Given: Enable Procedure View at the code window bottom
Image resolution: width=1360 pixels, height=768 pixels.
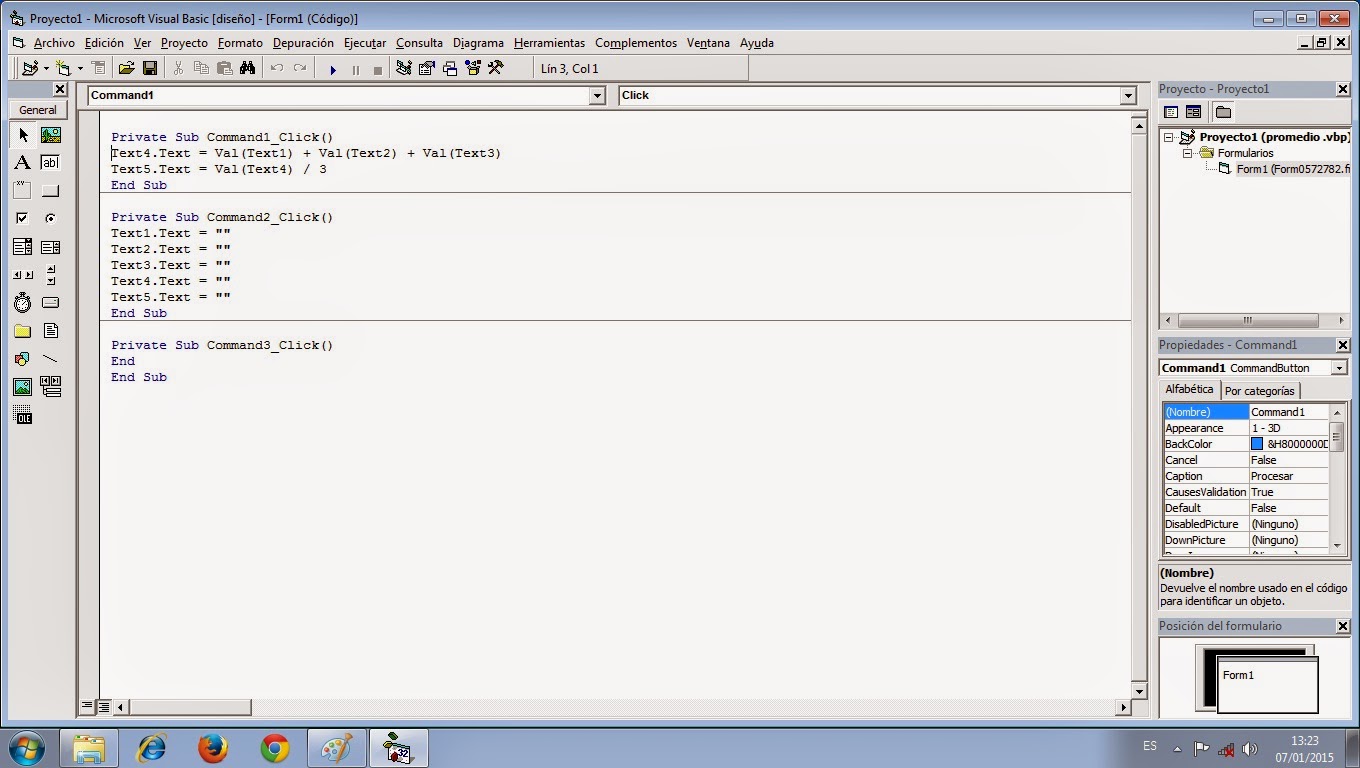Looking at the screenshot, I should pos(88,707).
